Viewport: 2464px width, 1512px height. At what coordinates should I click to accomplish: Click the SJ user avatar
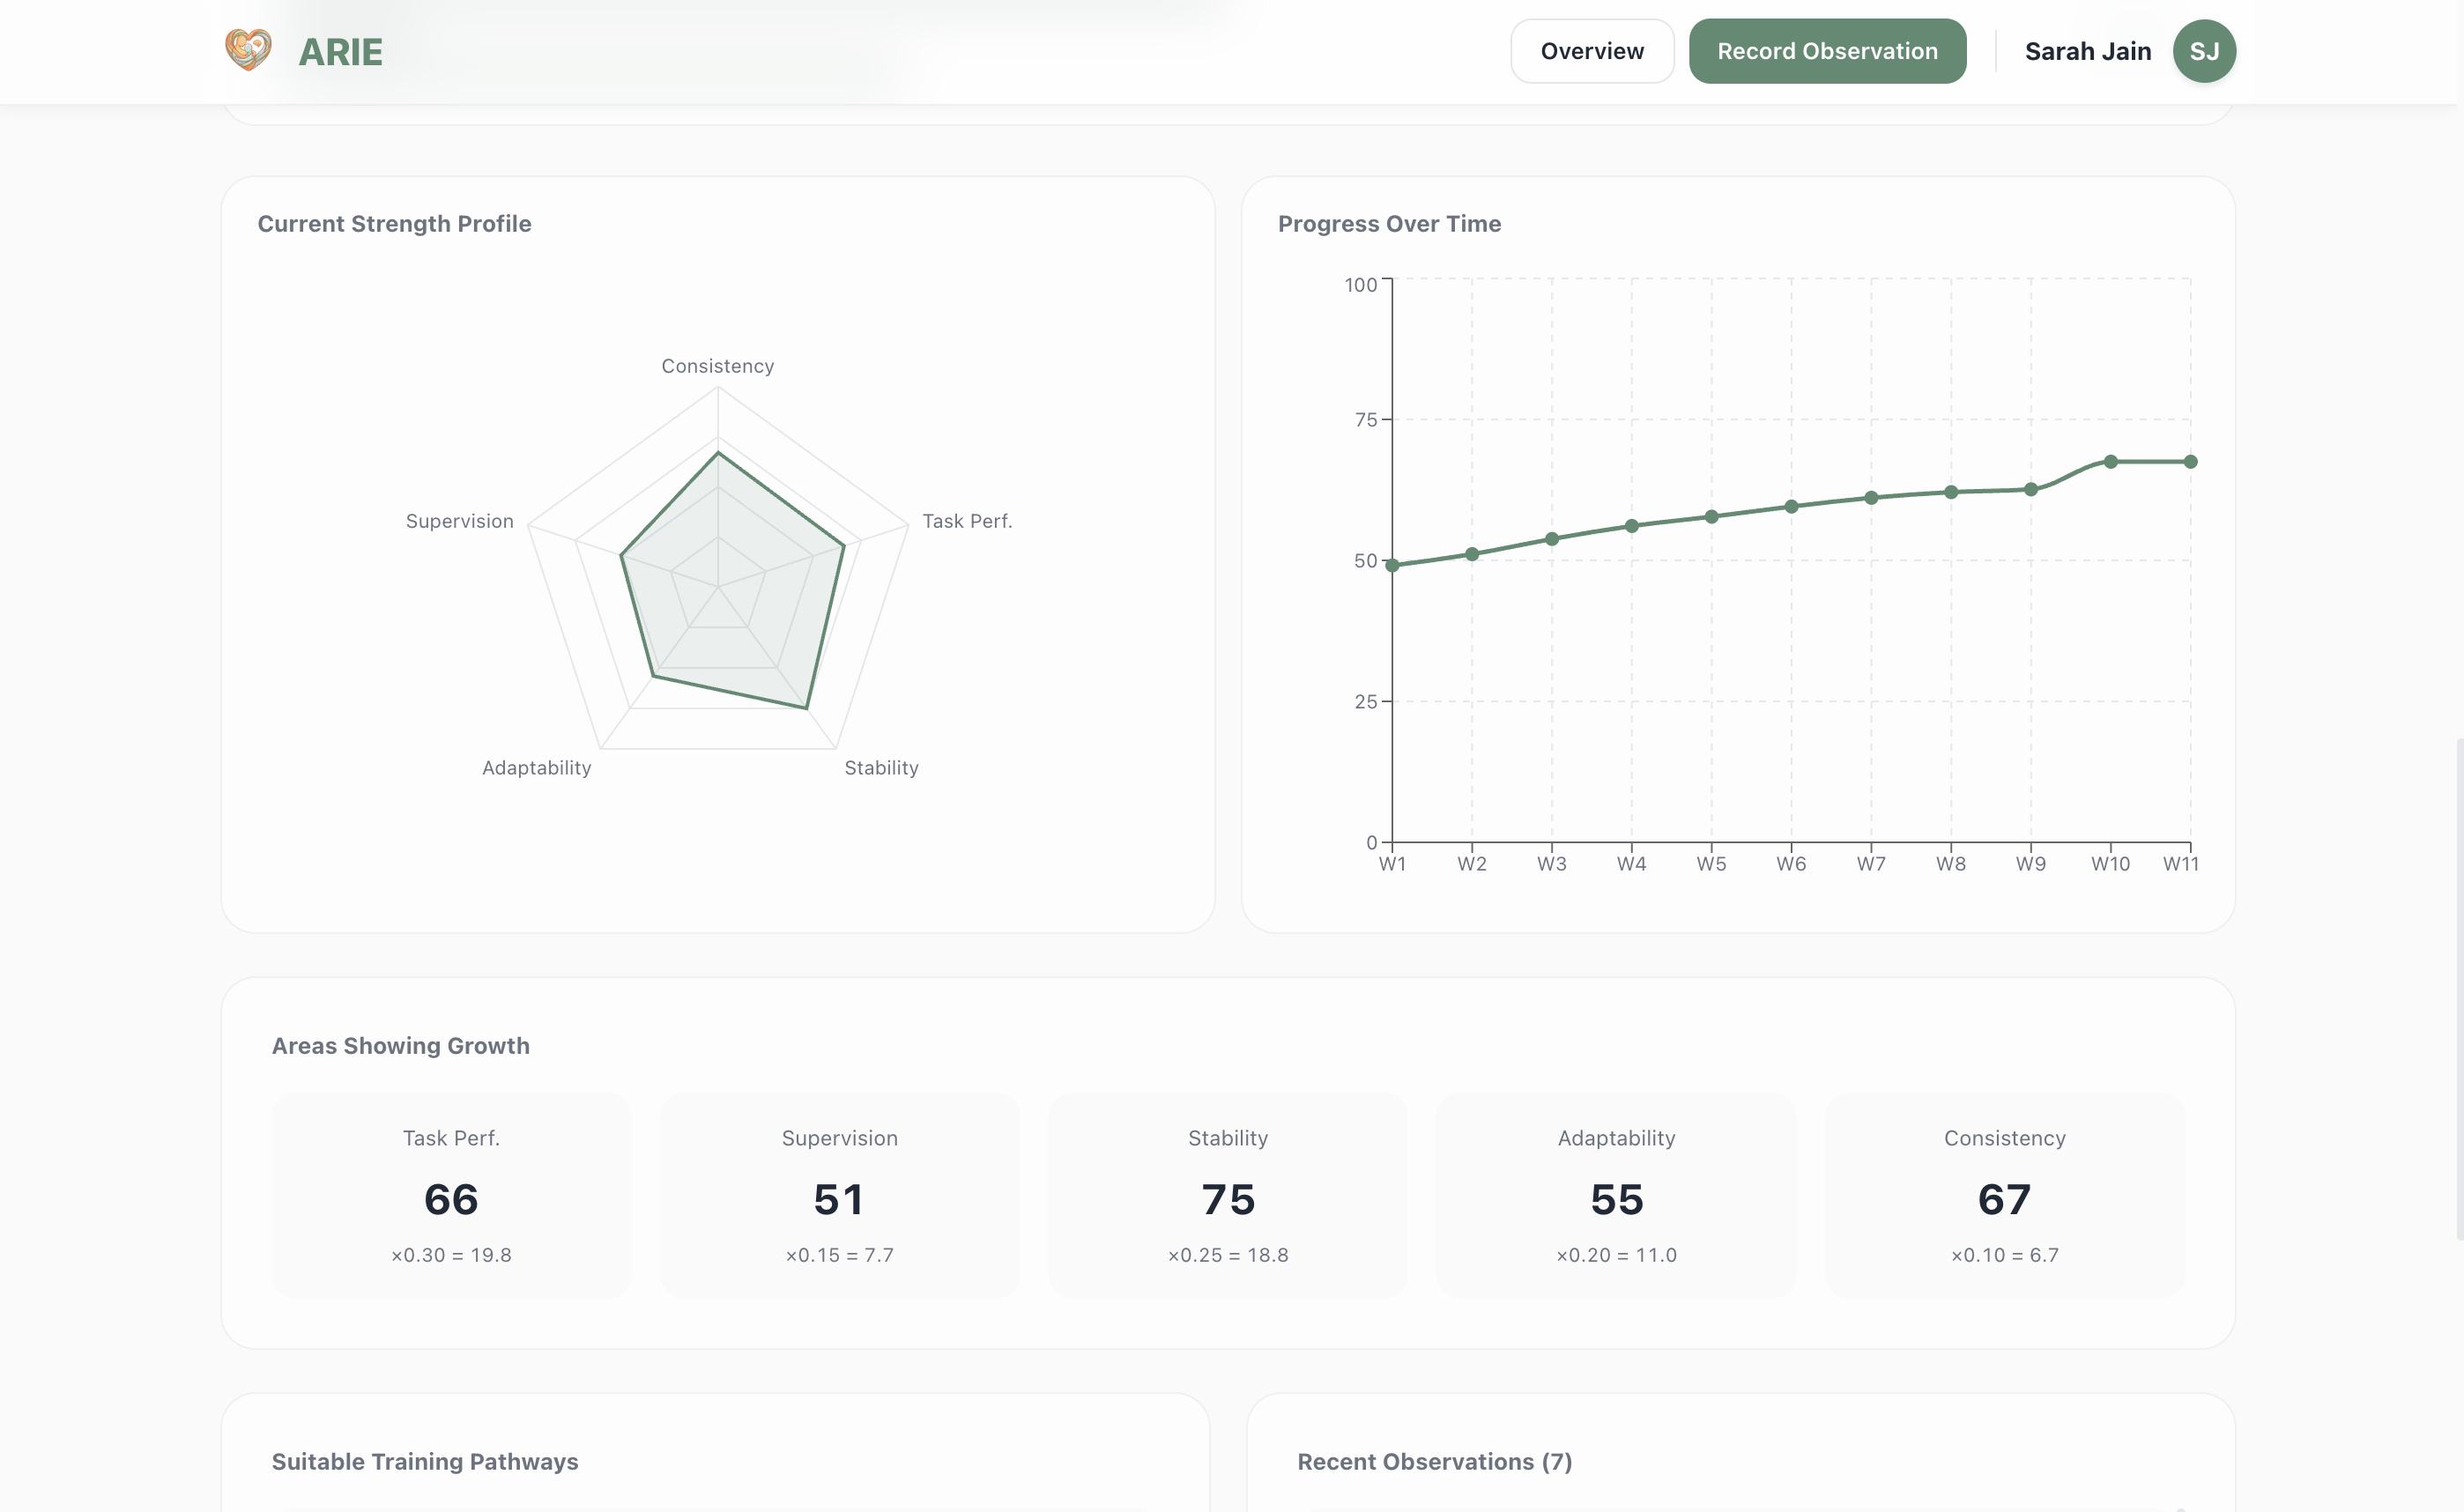[x=2203, y=51]
